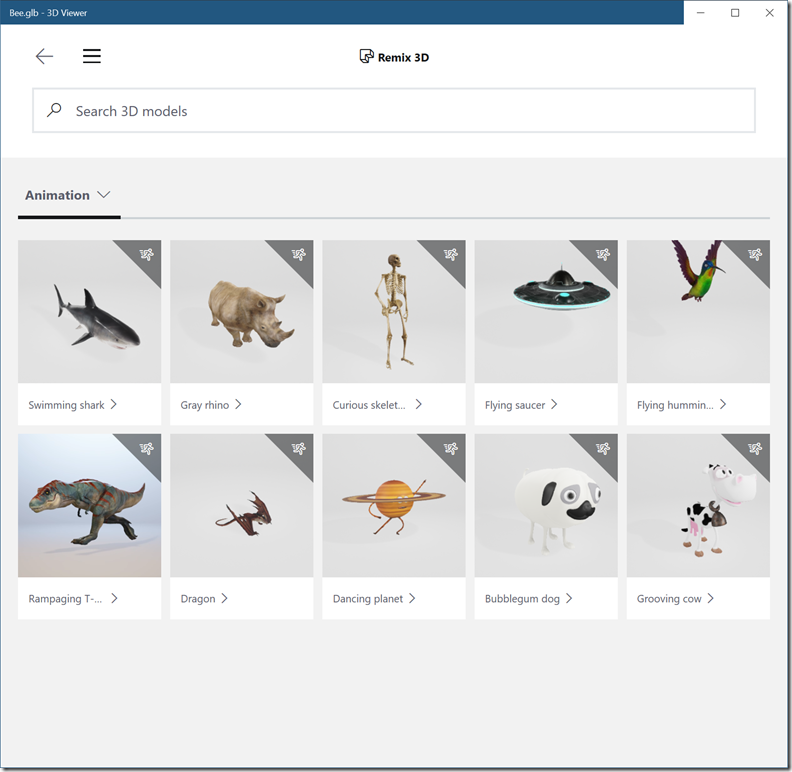
Task: Maximize the 3D Viewer window
Action: 735,13
